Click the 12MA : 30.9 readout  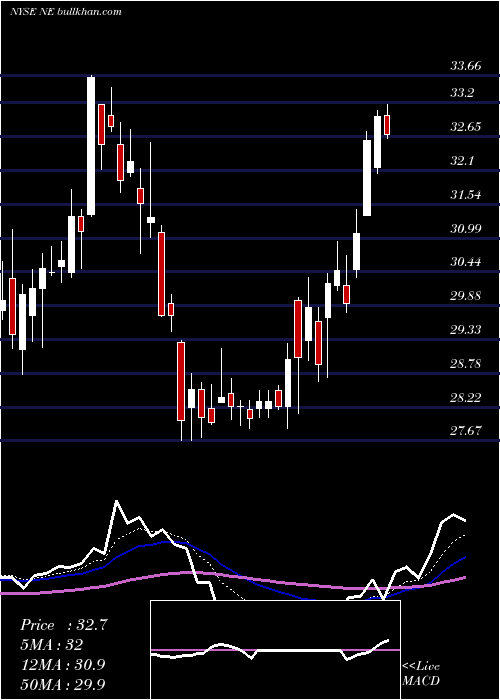[x=62, y=664]
